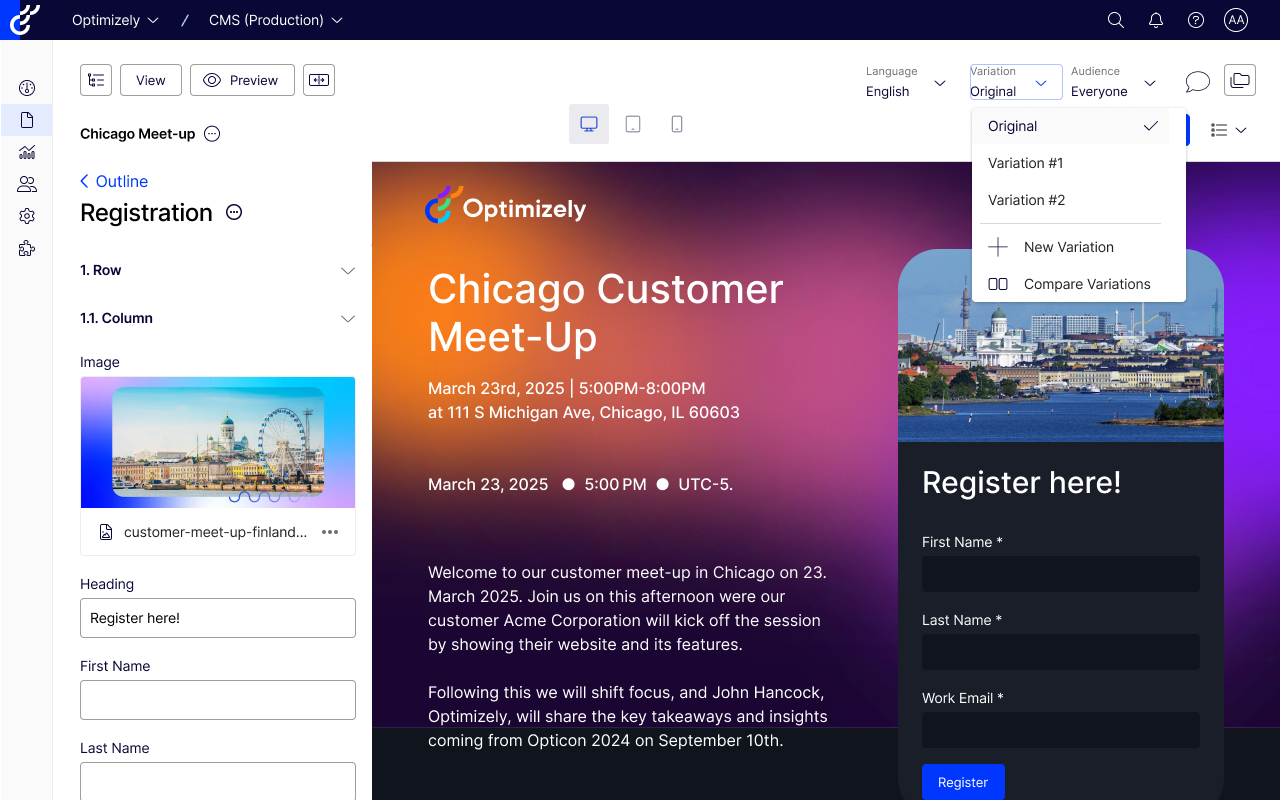Click the customer-meet-up-finland filename

point(216,532)
